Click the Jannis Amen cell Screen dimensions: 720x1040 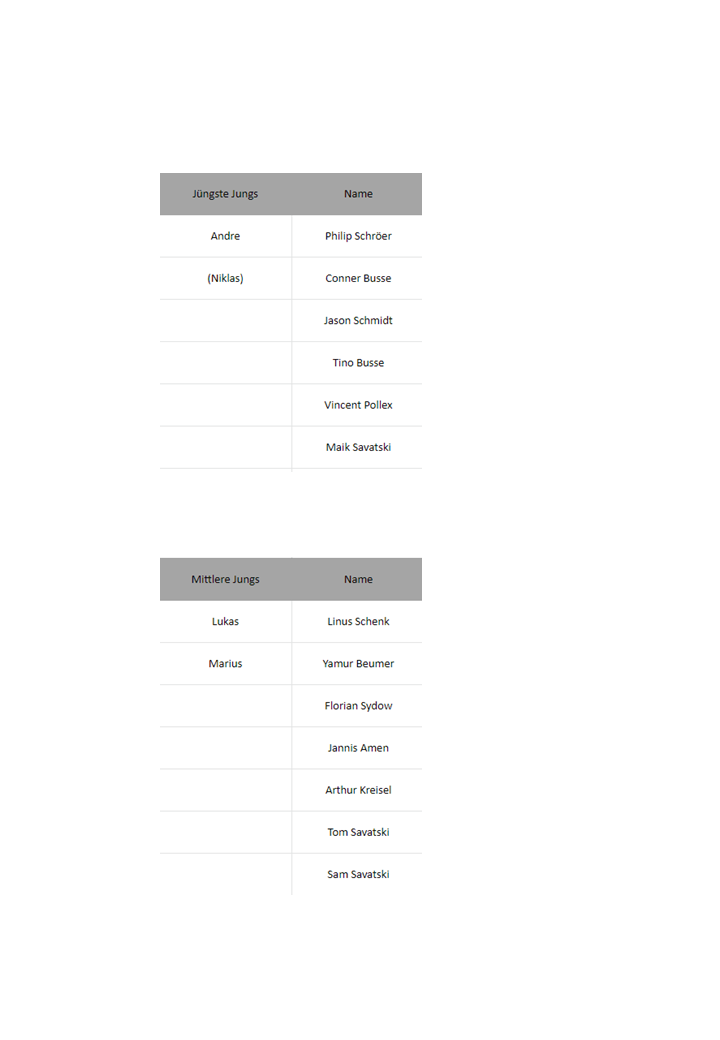(358, 748)
